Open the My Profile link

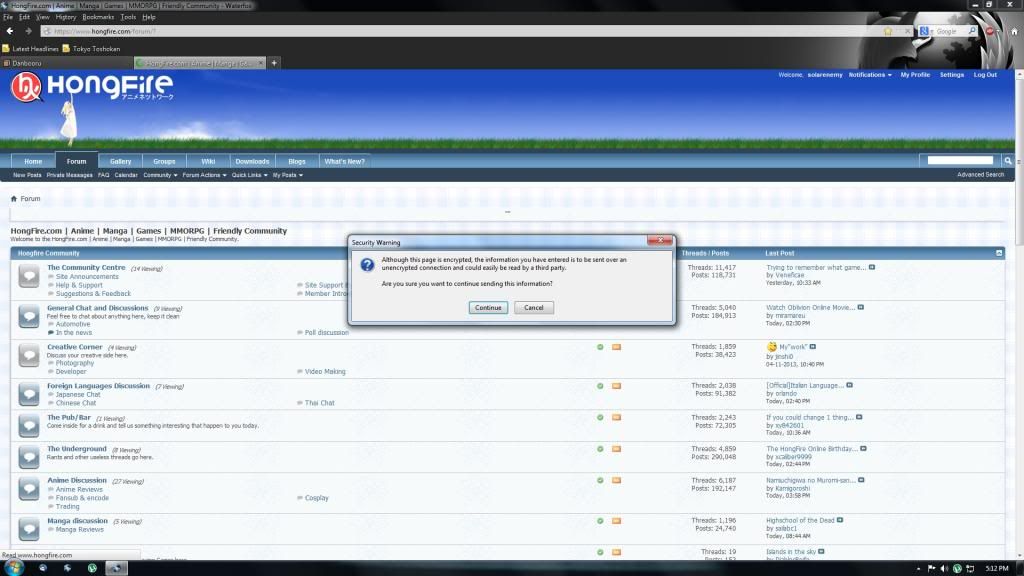[x=915, y=75]
